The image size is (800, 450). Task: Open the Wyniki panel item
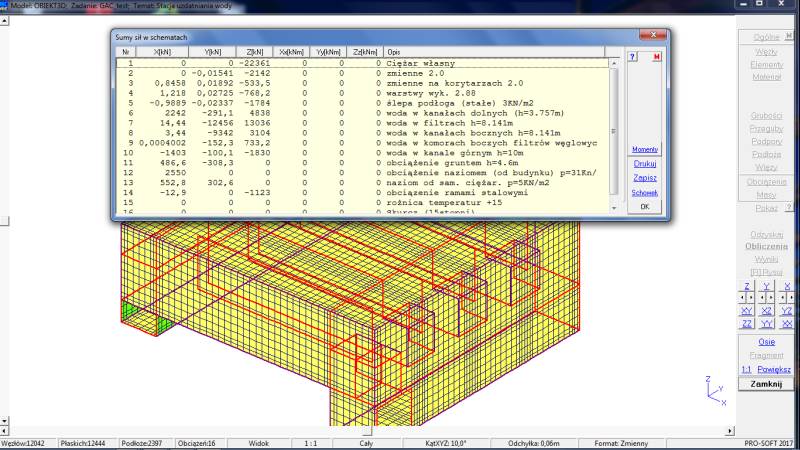[x=766, y=259]
